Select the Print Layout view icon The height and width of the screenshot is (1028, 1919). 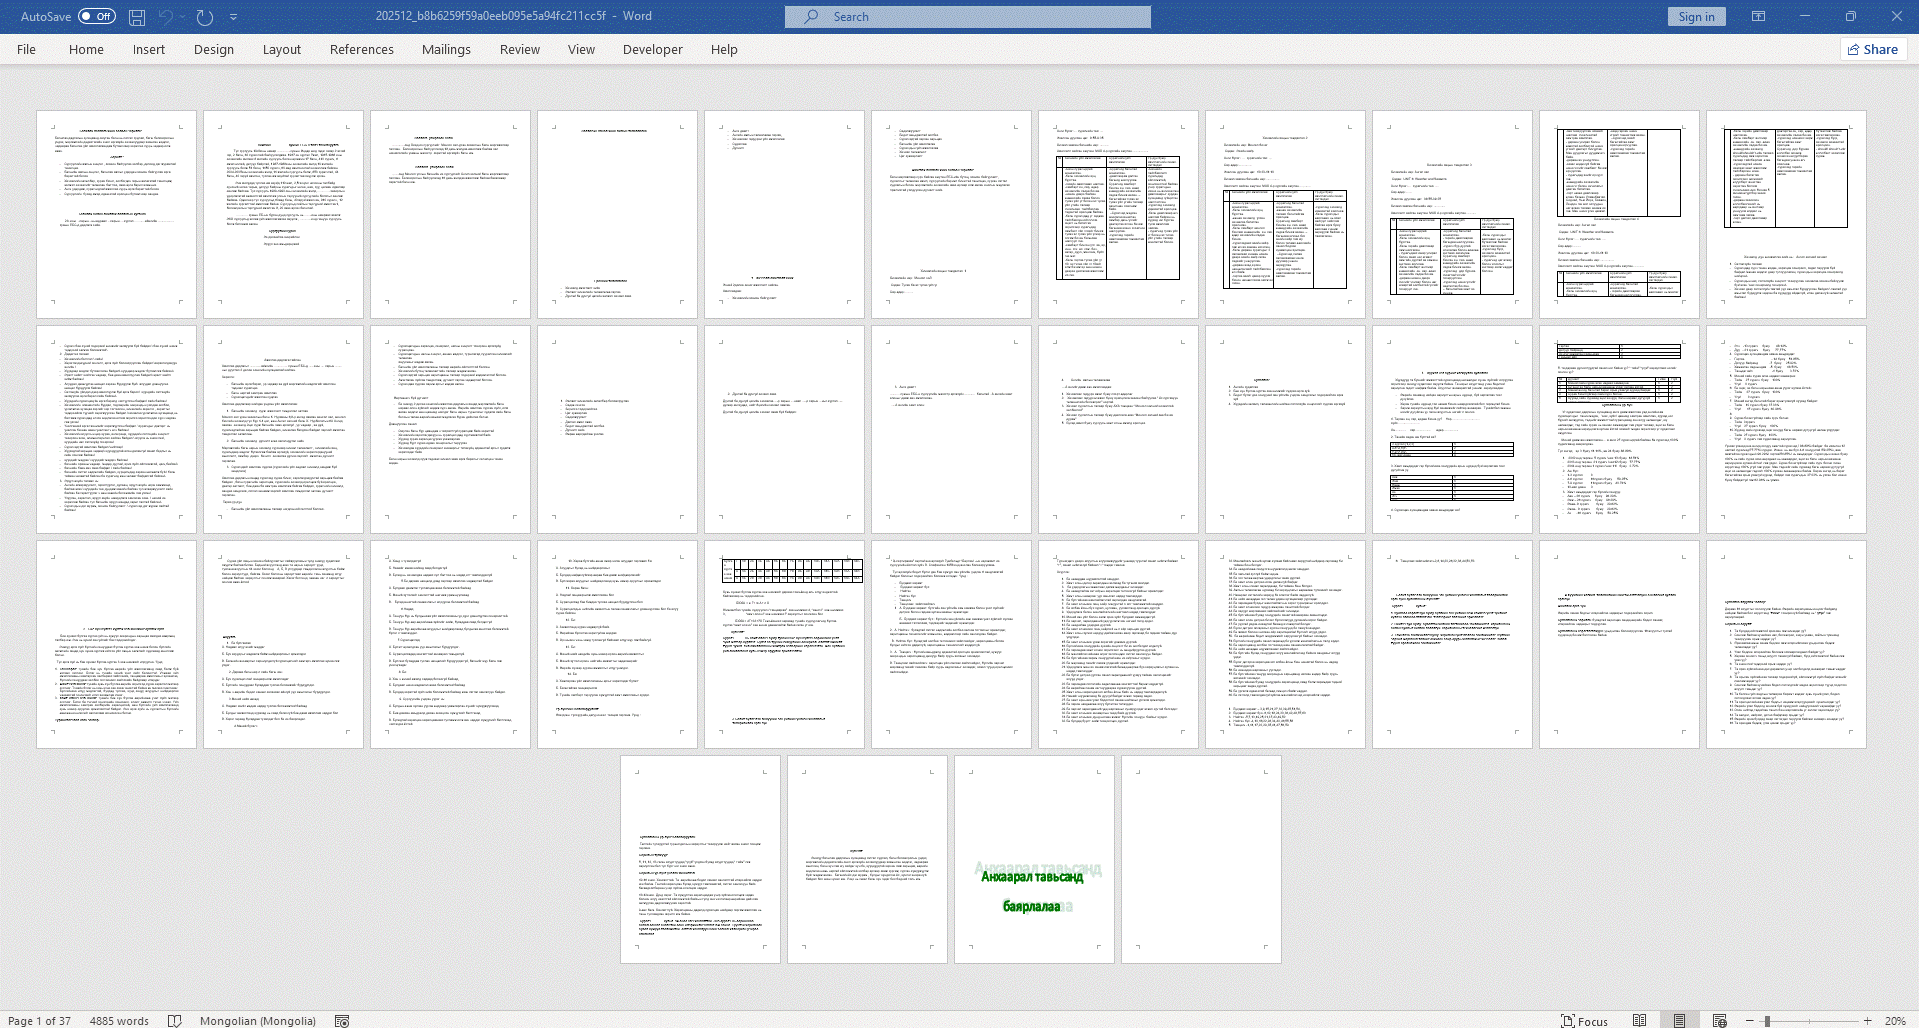(1679, 1020)
